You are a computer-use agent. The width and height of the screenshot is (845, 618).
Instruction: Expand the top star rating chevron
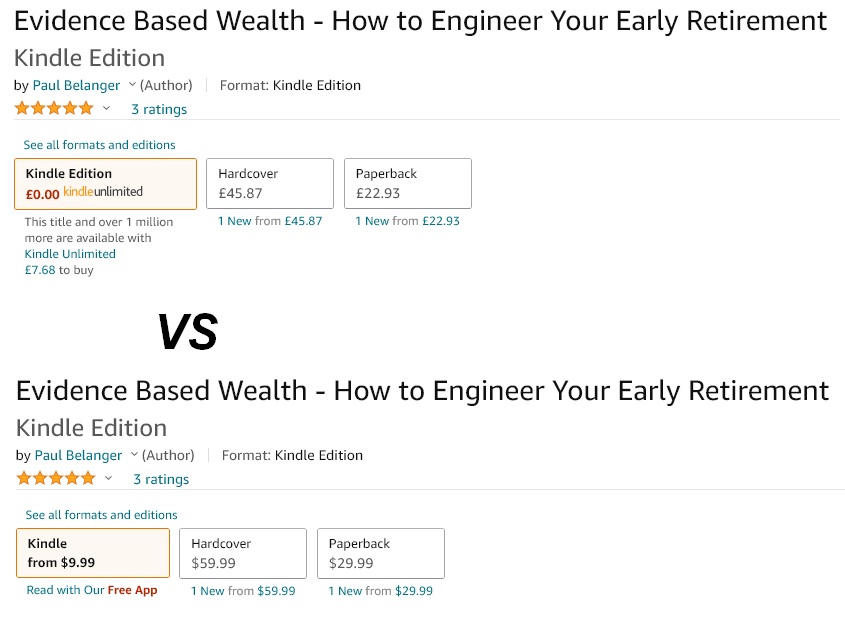[106, 108]
